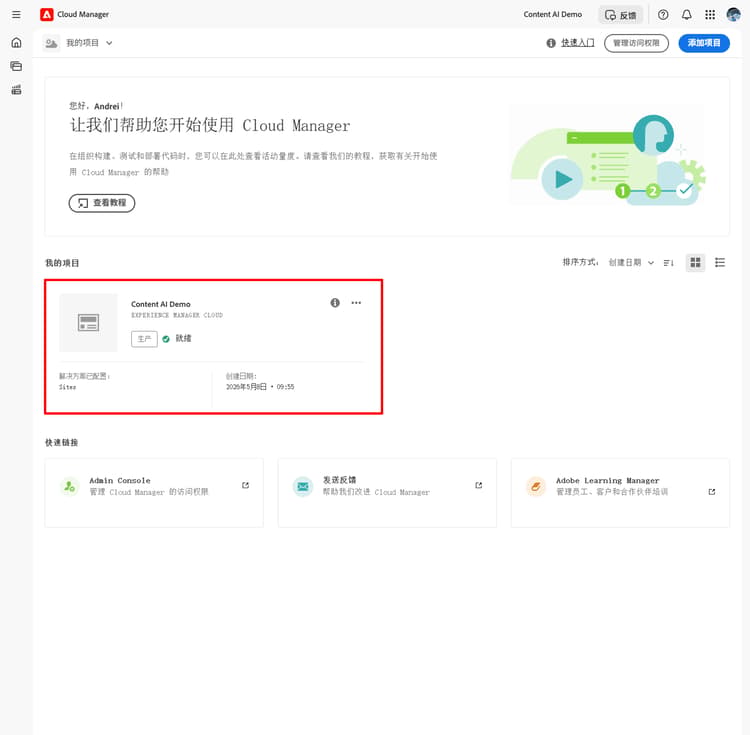Viewport: 750px width, 735px height.
Task: Open the 快速入门 quick start link
Action: tap(577, 43)
